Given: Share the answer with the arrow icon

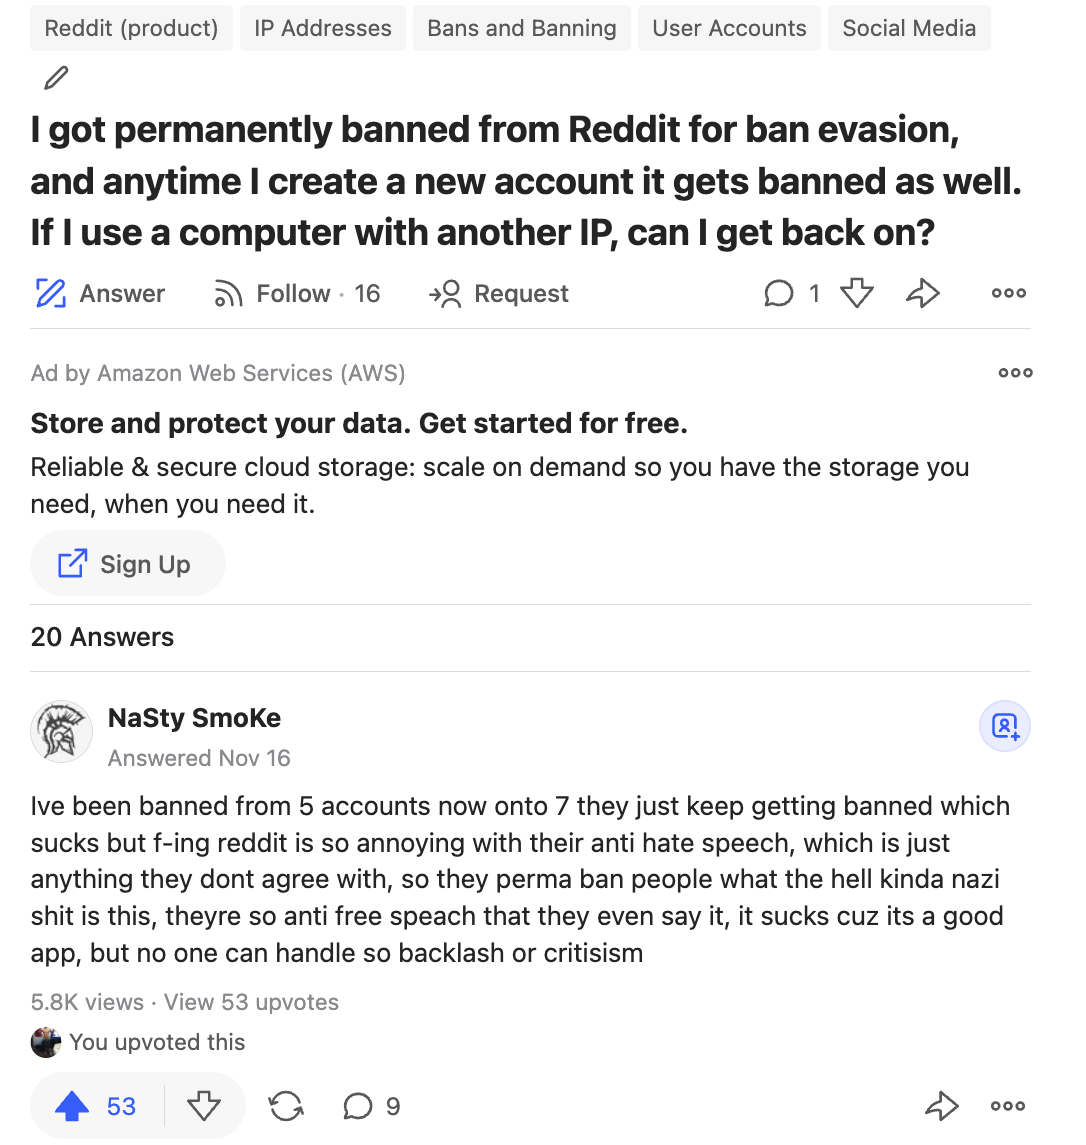Looking at the screenshot, I should [x=941, y=1106].
